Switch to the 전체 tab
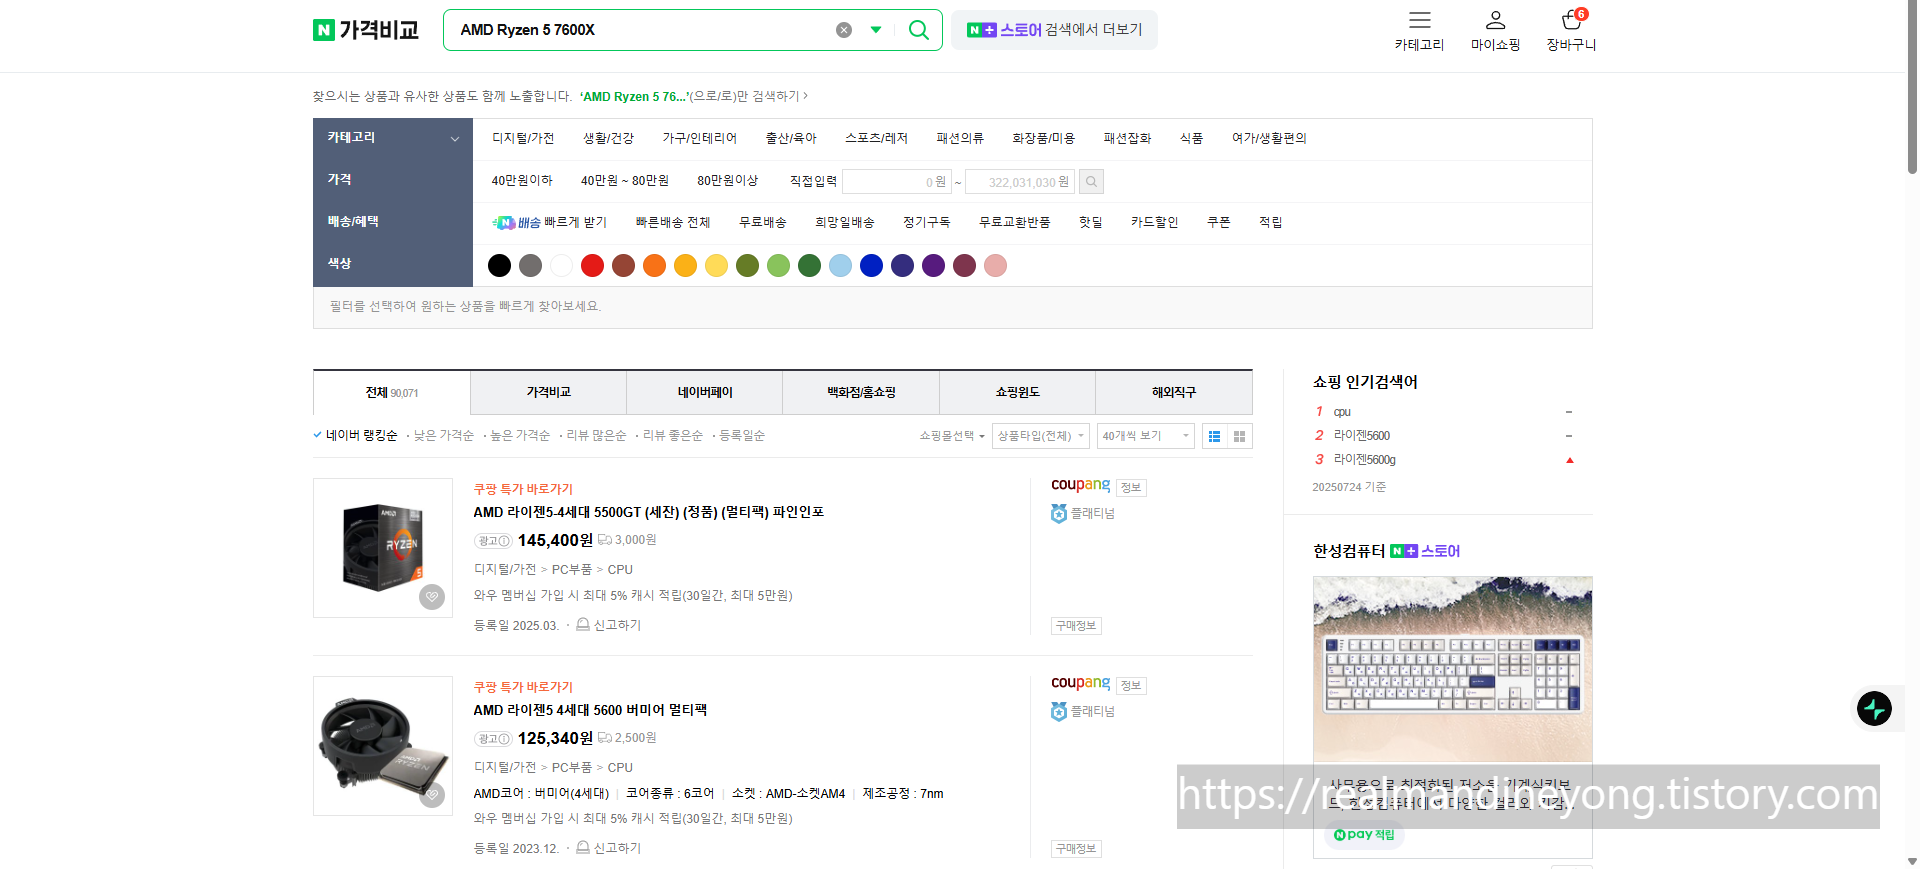This screenshot has width=1920, height=869. tap(392, 392)
